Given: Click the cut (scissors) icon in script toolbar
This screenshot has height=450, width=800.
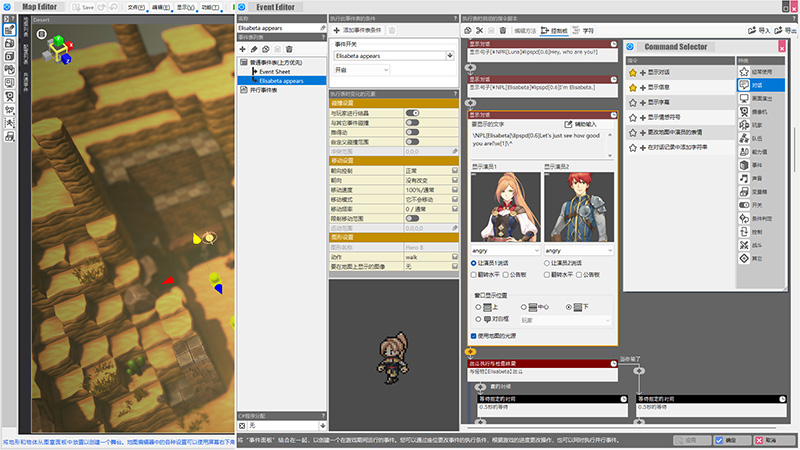Looking at the screenshot, I should 480,31.
